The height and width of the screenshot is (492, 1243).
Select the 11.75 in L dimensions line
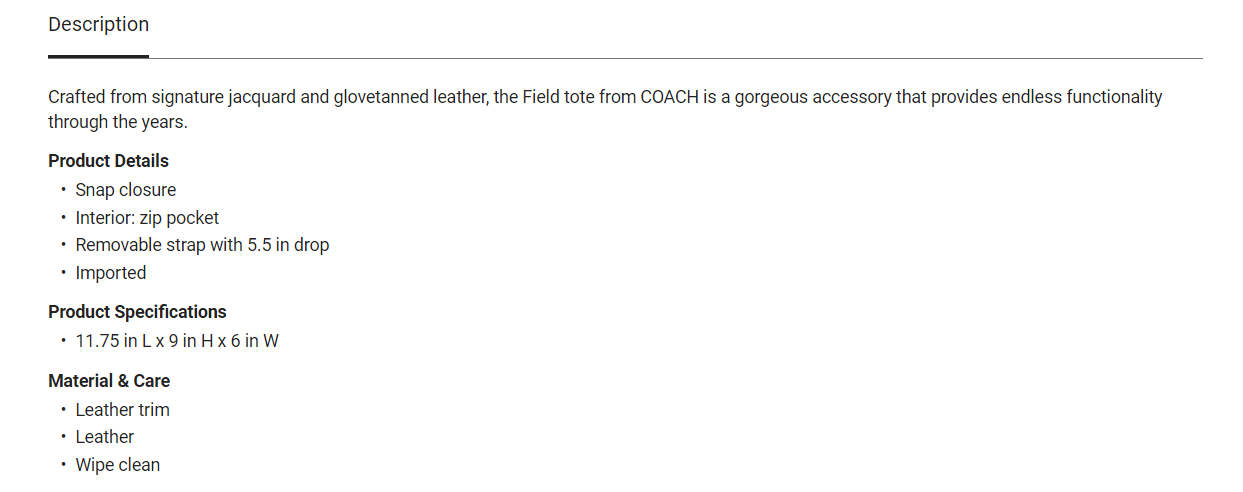pyautogui.click(x=177, y=341)
